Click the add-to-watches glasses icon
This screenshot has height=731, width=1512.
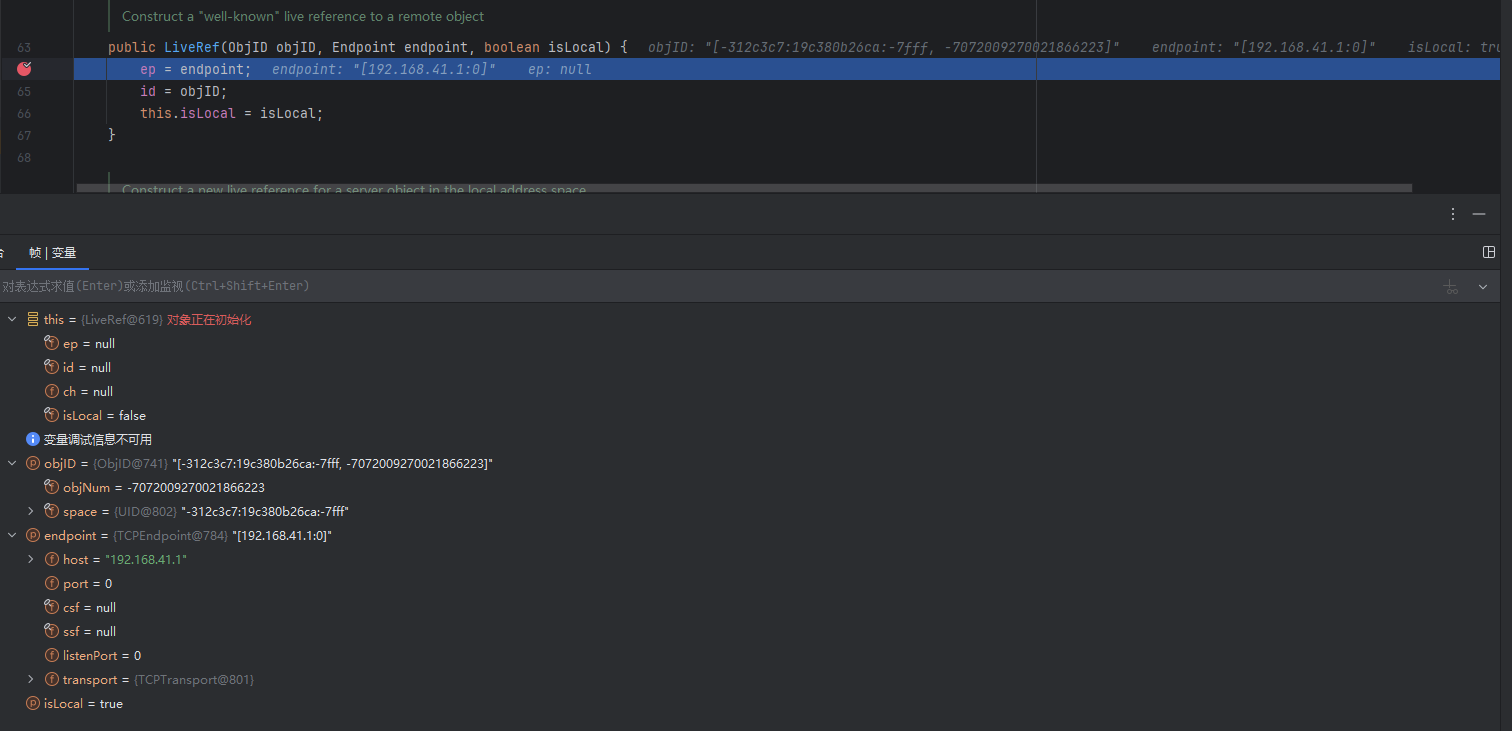point(1451,287)
